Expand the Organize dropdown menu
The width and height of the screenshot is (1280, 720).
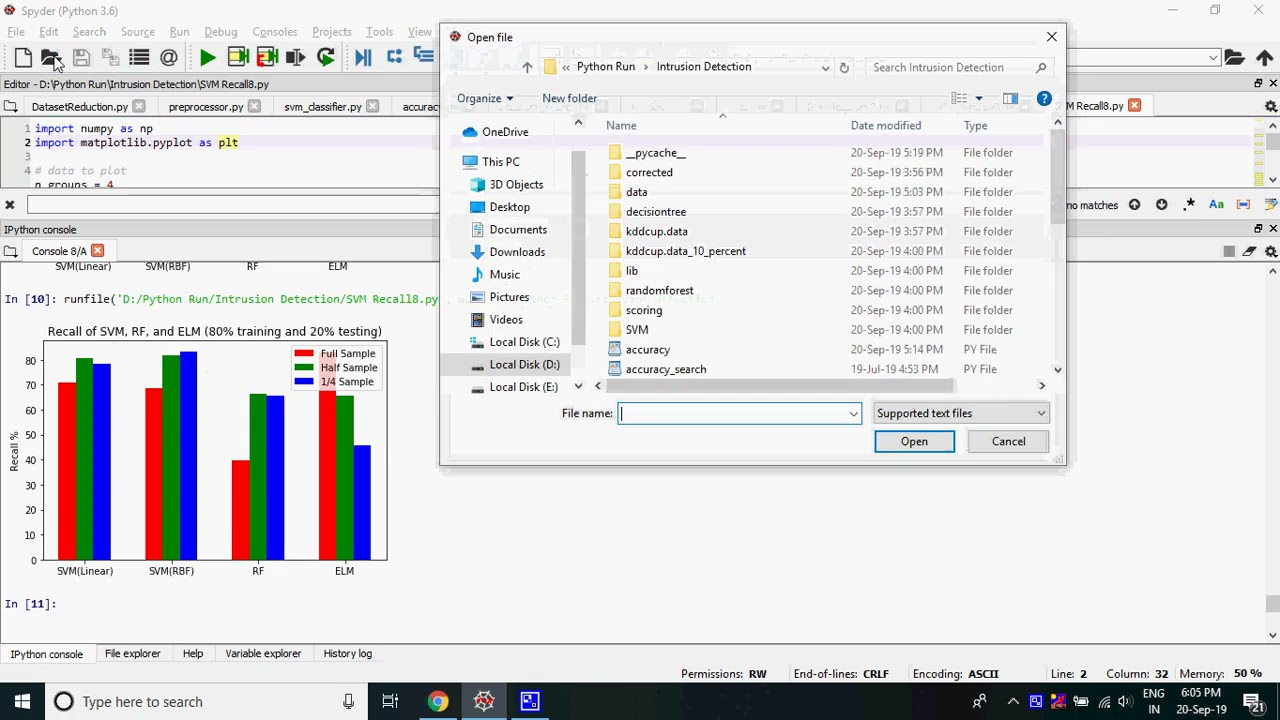click(x=485, y=98)
